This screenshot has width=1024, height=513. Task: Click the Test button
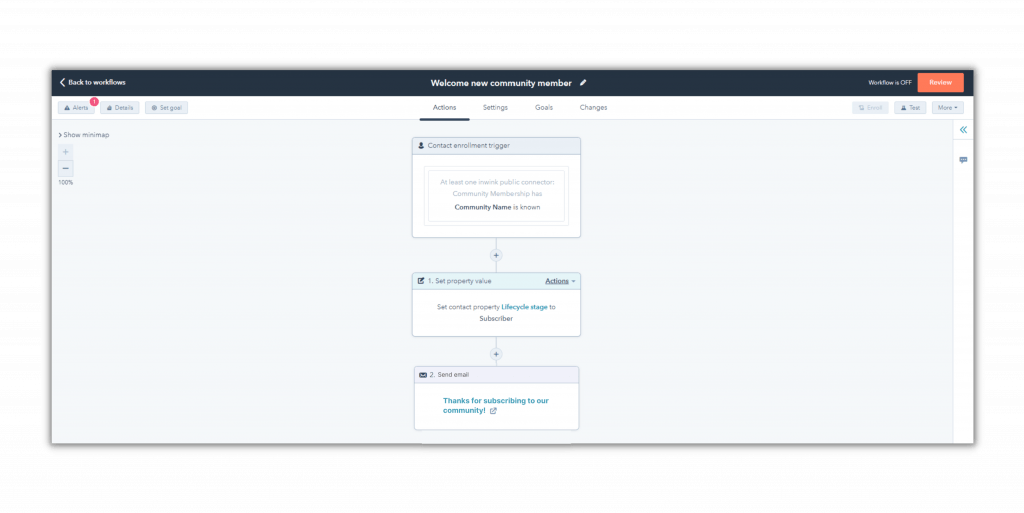[x=909, y=108]
